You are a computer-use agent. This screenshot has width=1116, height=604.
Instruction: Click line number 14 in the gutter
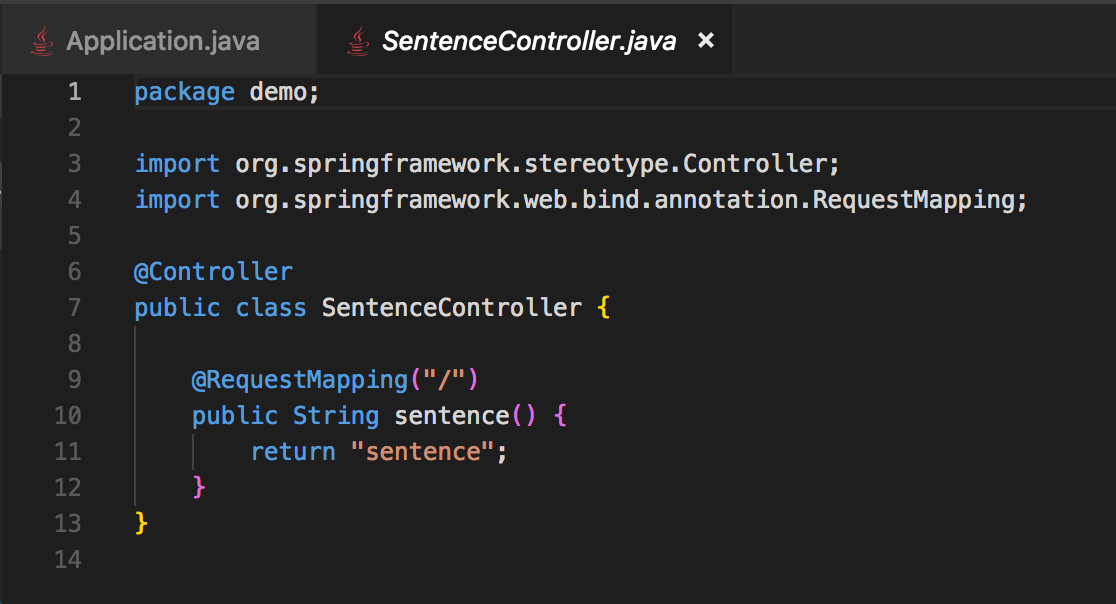68,559
